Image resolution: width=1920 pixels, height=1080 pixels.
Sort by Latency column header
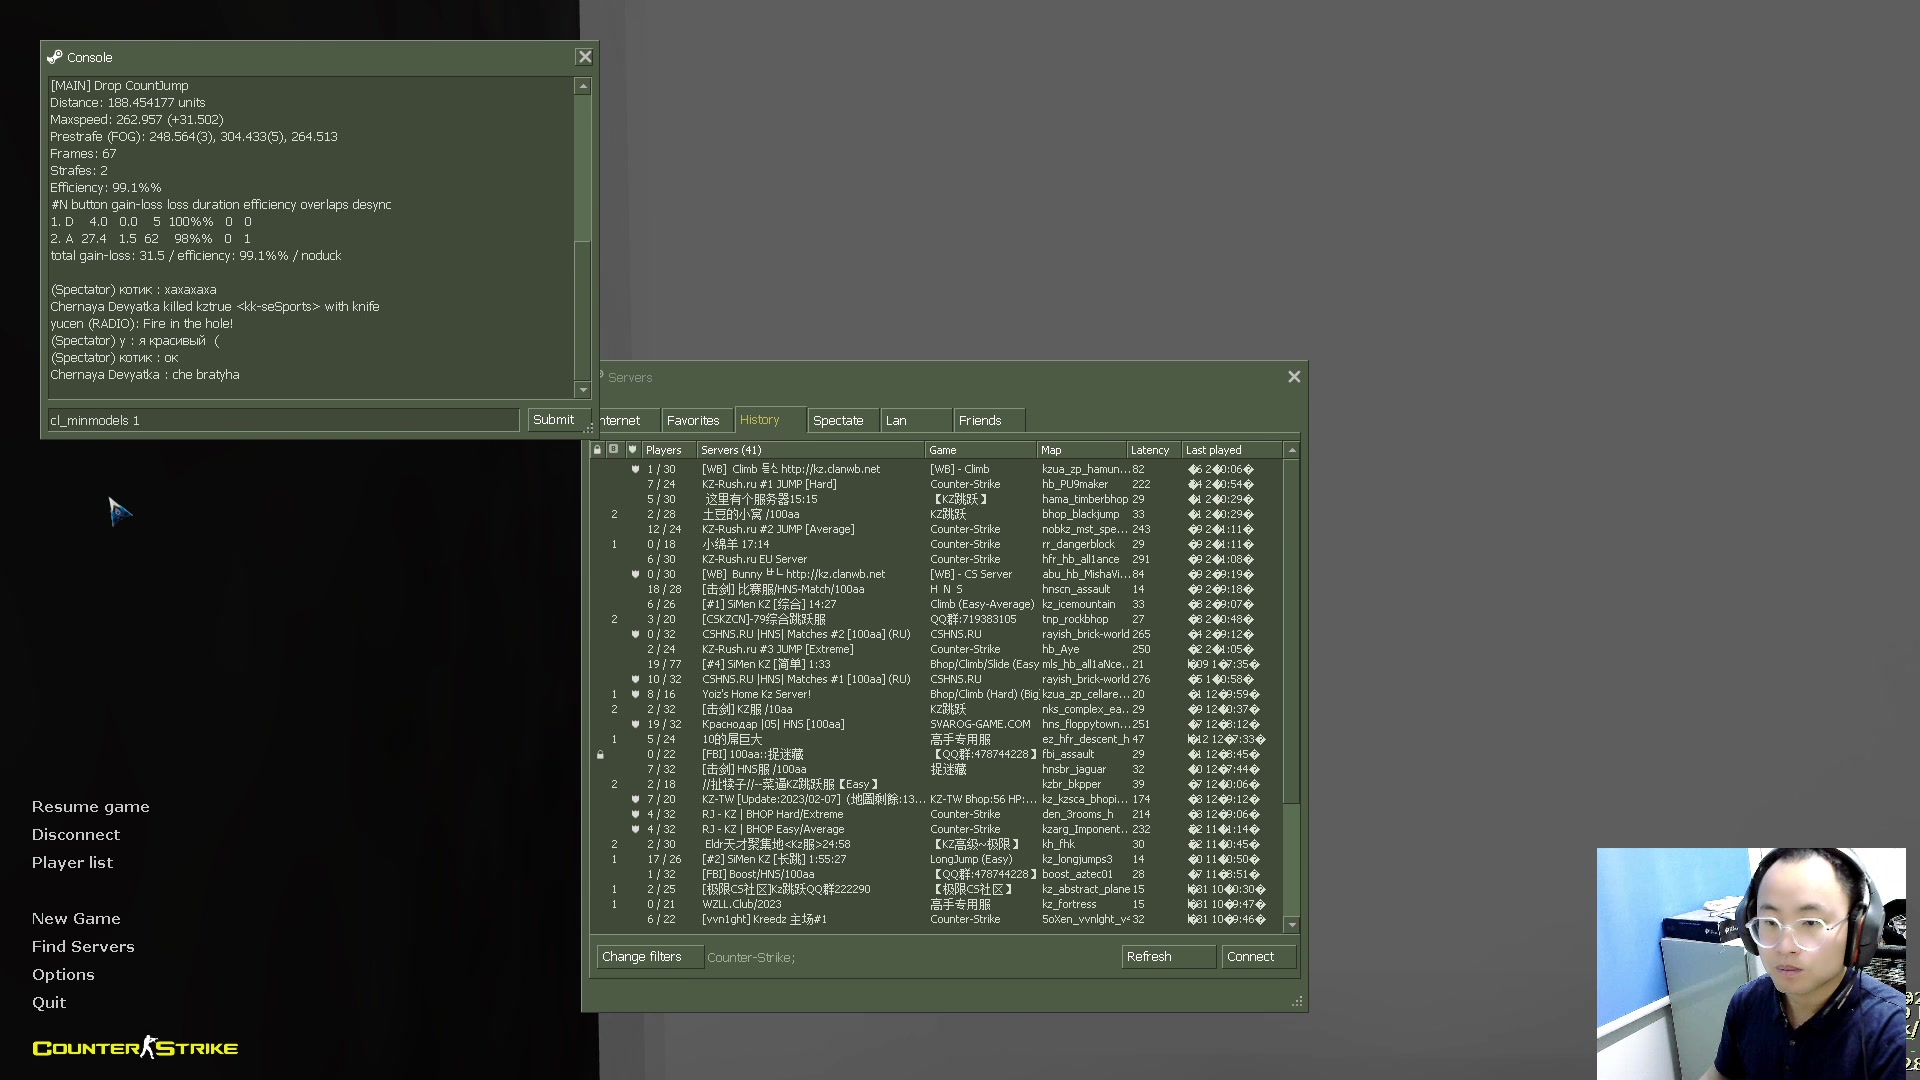[1154, 450]
